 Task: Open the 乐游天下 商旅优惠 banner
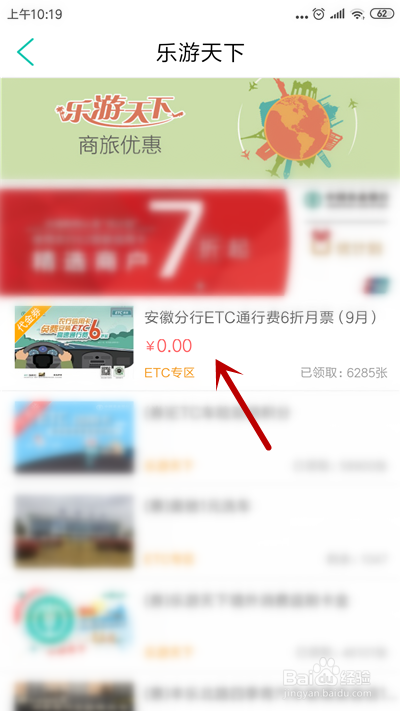(x=200, y=128)
